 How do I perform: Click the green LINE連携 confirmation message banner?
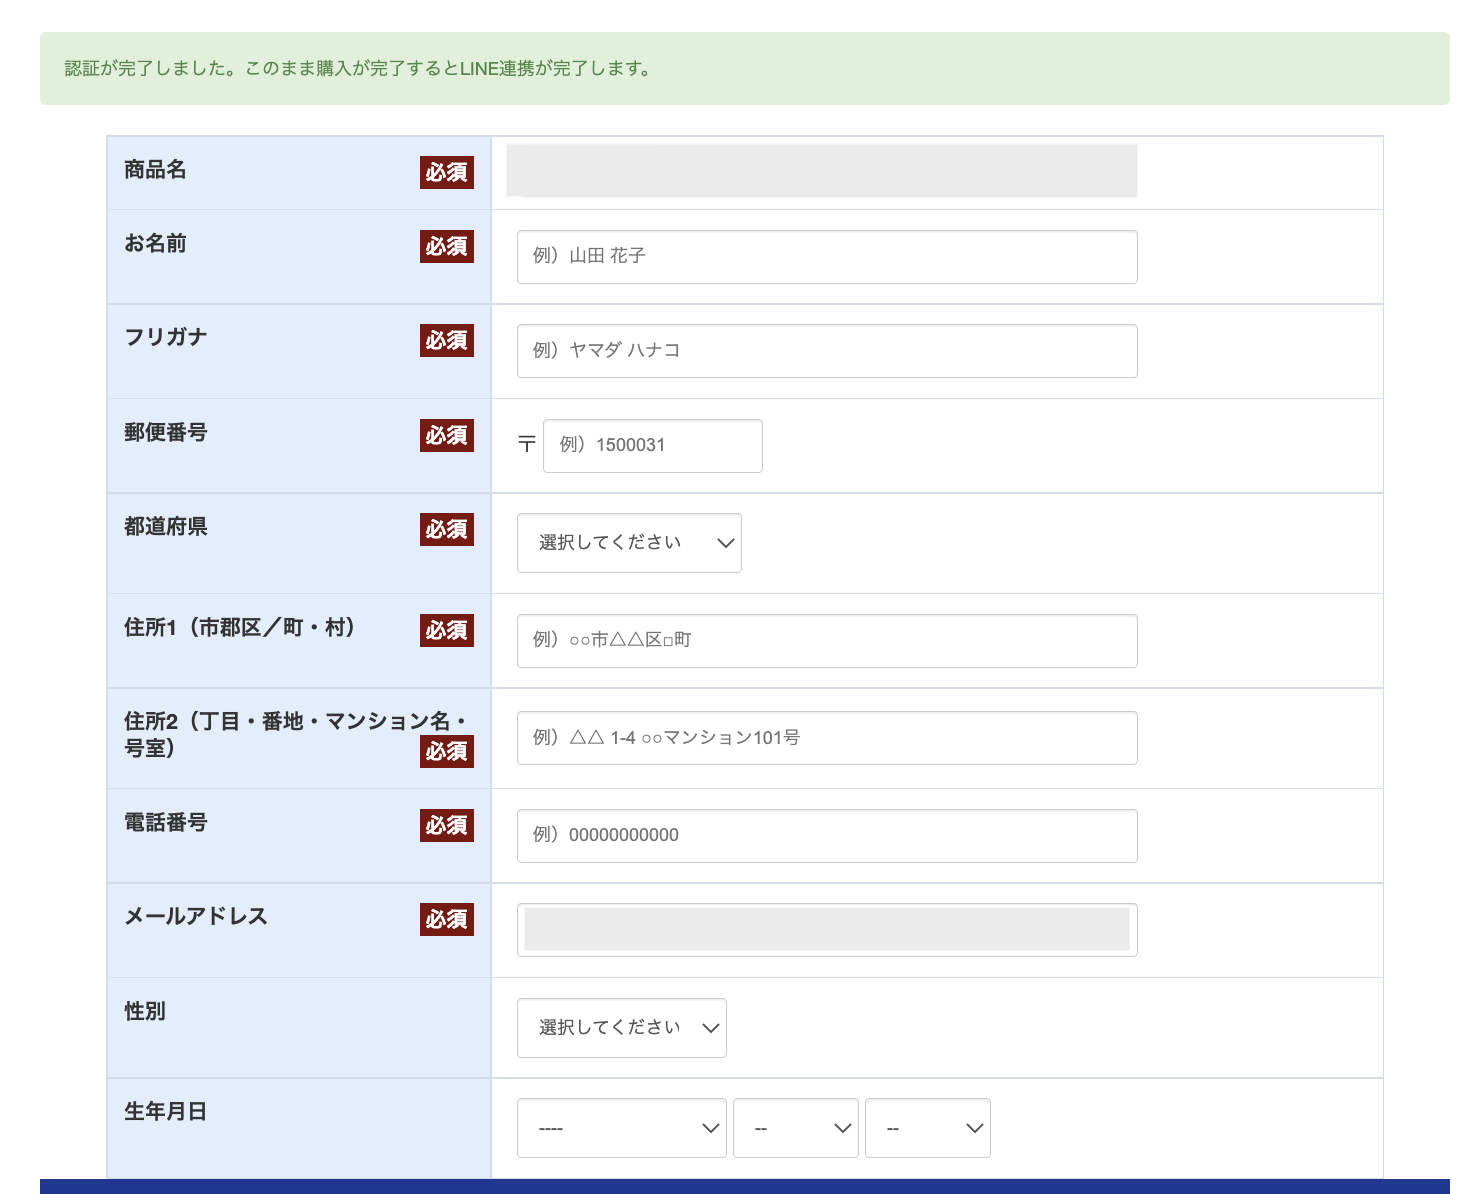tap(740, 70)
